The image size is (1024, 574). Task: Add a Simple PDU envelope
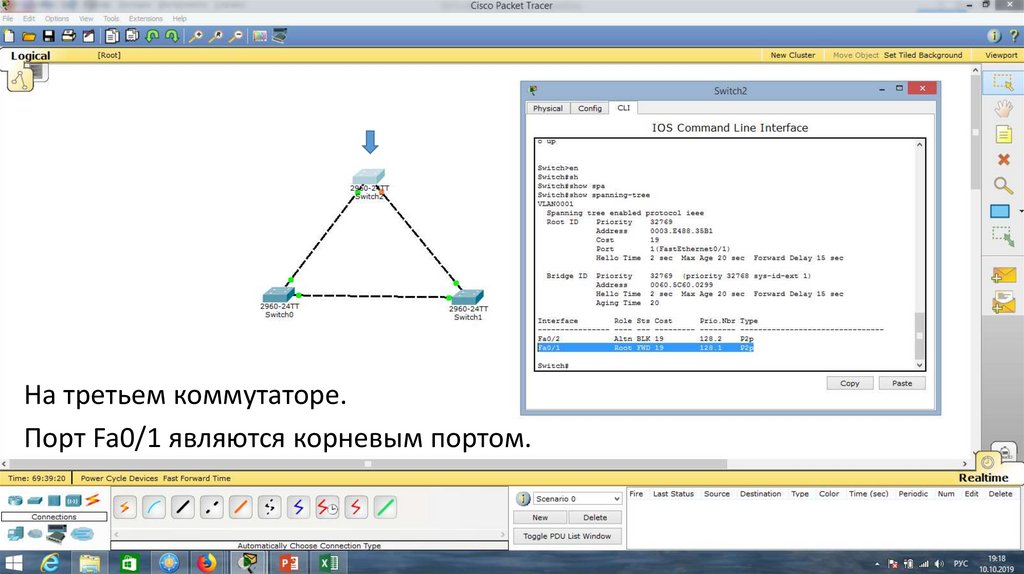(1004, 276)
